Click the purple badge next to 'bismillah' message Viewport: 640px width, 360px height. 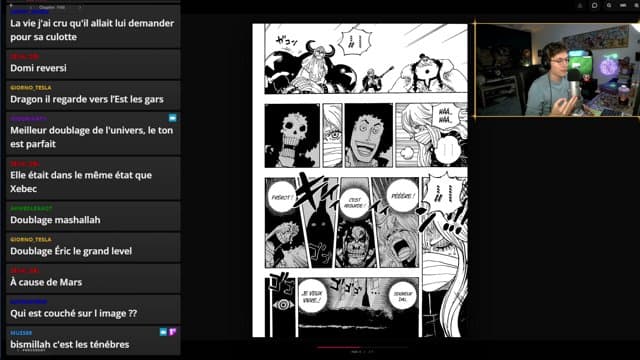pos(173,332)
